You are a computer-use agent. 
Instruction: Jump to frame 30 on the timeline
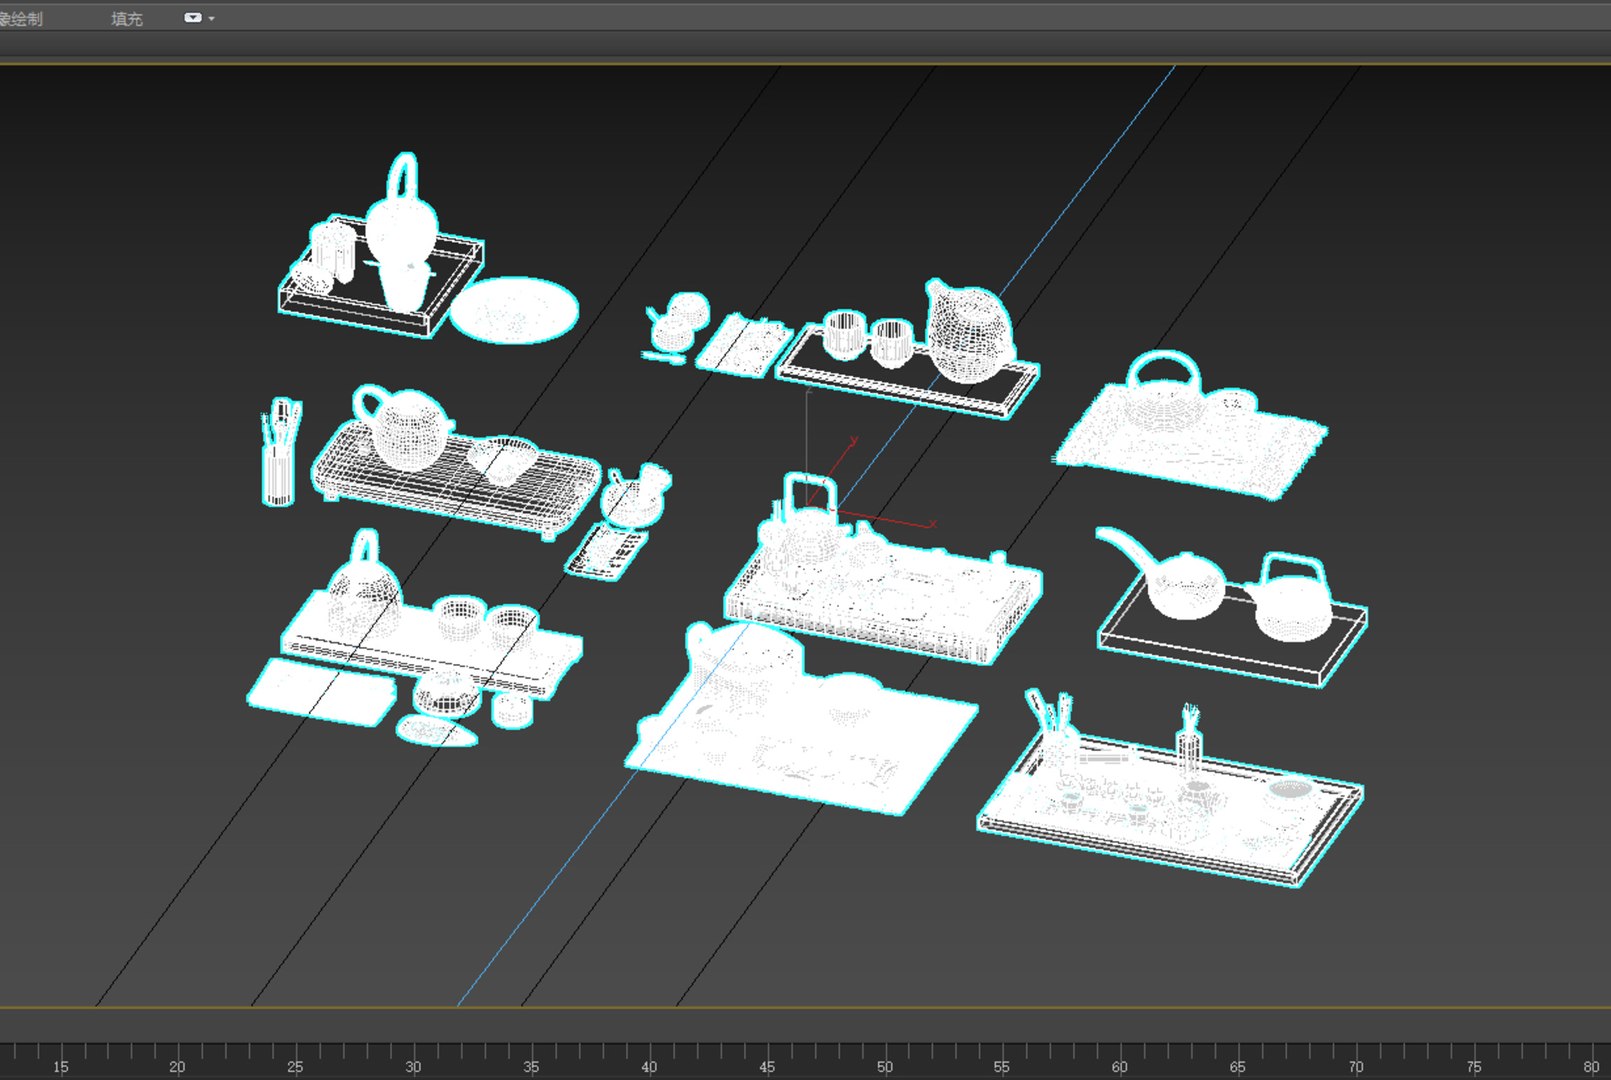point(413,1067)
